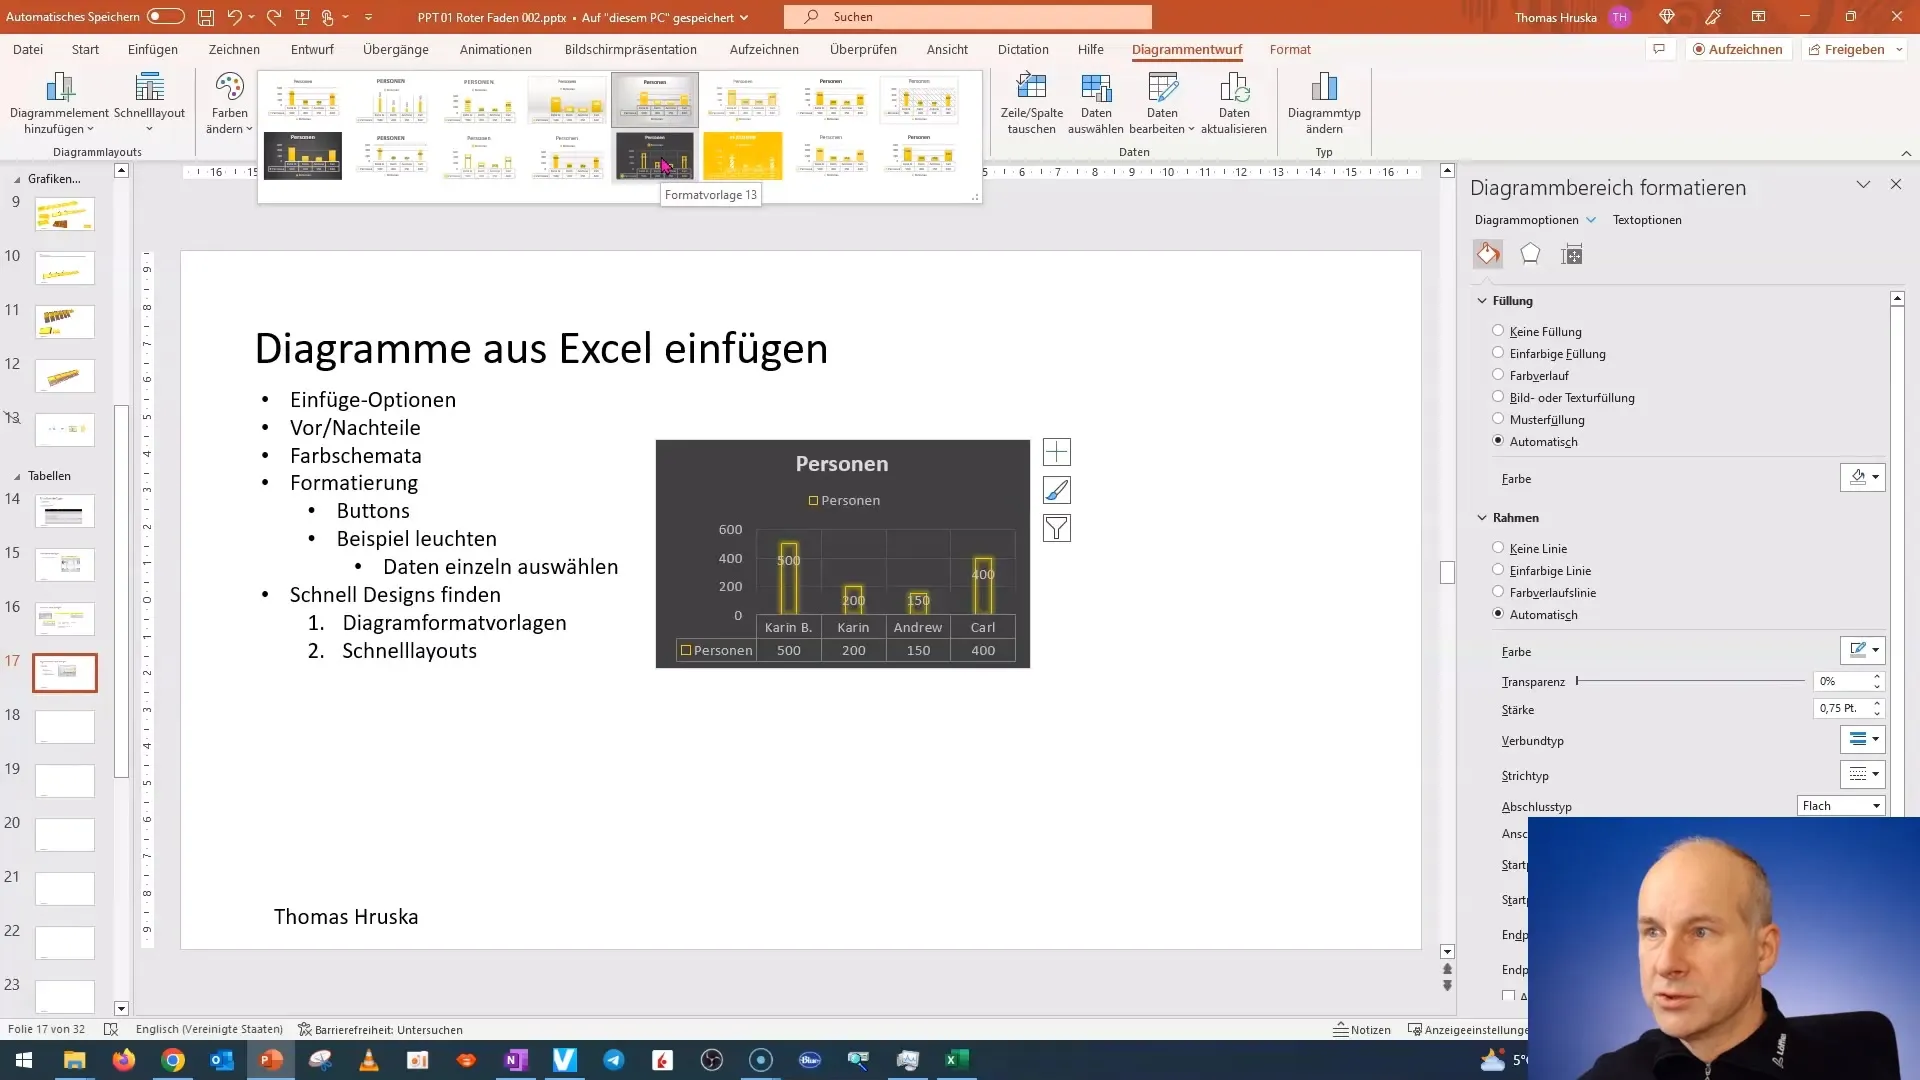Click the chart filter icon on the chart
This screenshot has width=1920, height=1080.
click(1058, 527)
